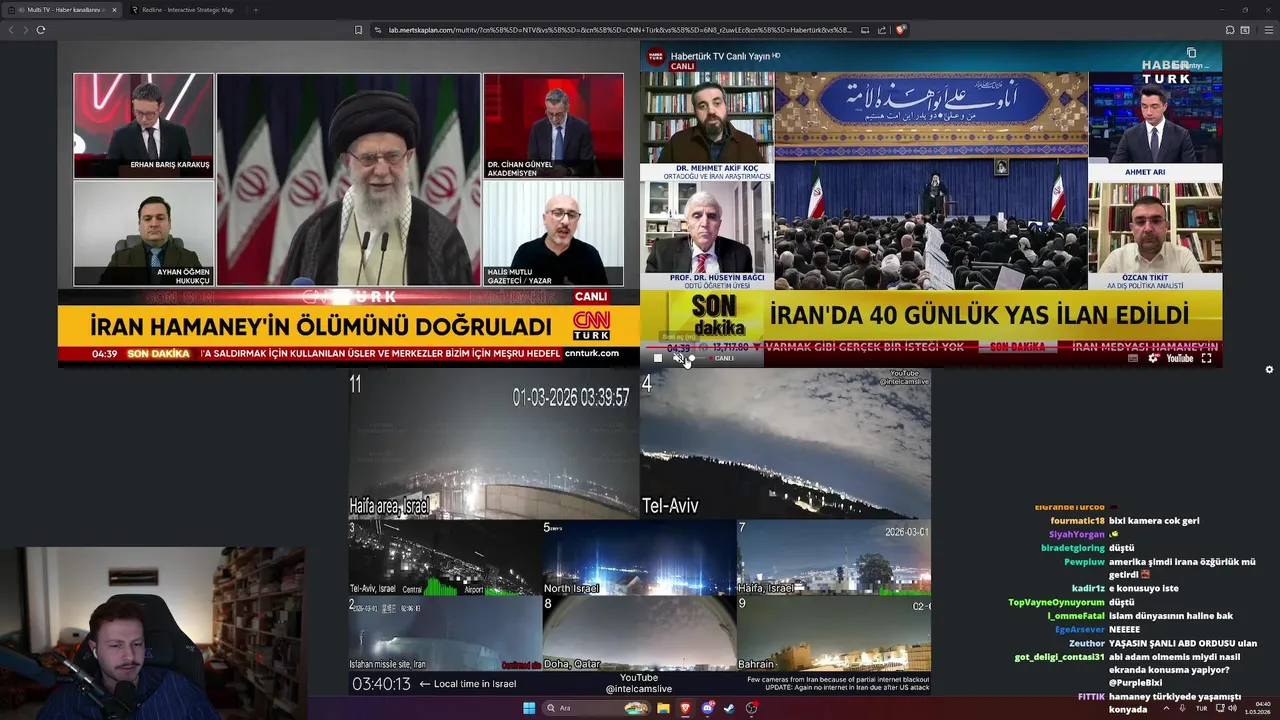Go forward in browser
1280x720 pixels.
coord(26,30)
